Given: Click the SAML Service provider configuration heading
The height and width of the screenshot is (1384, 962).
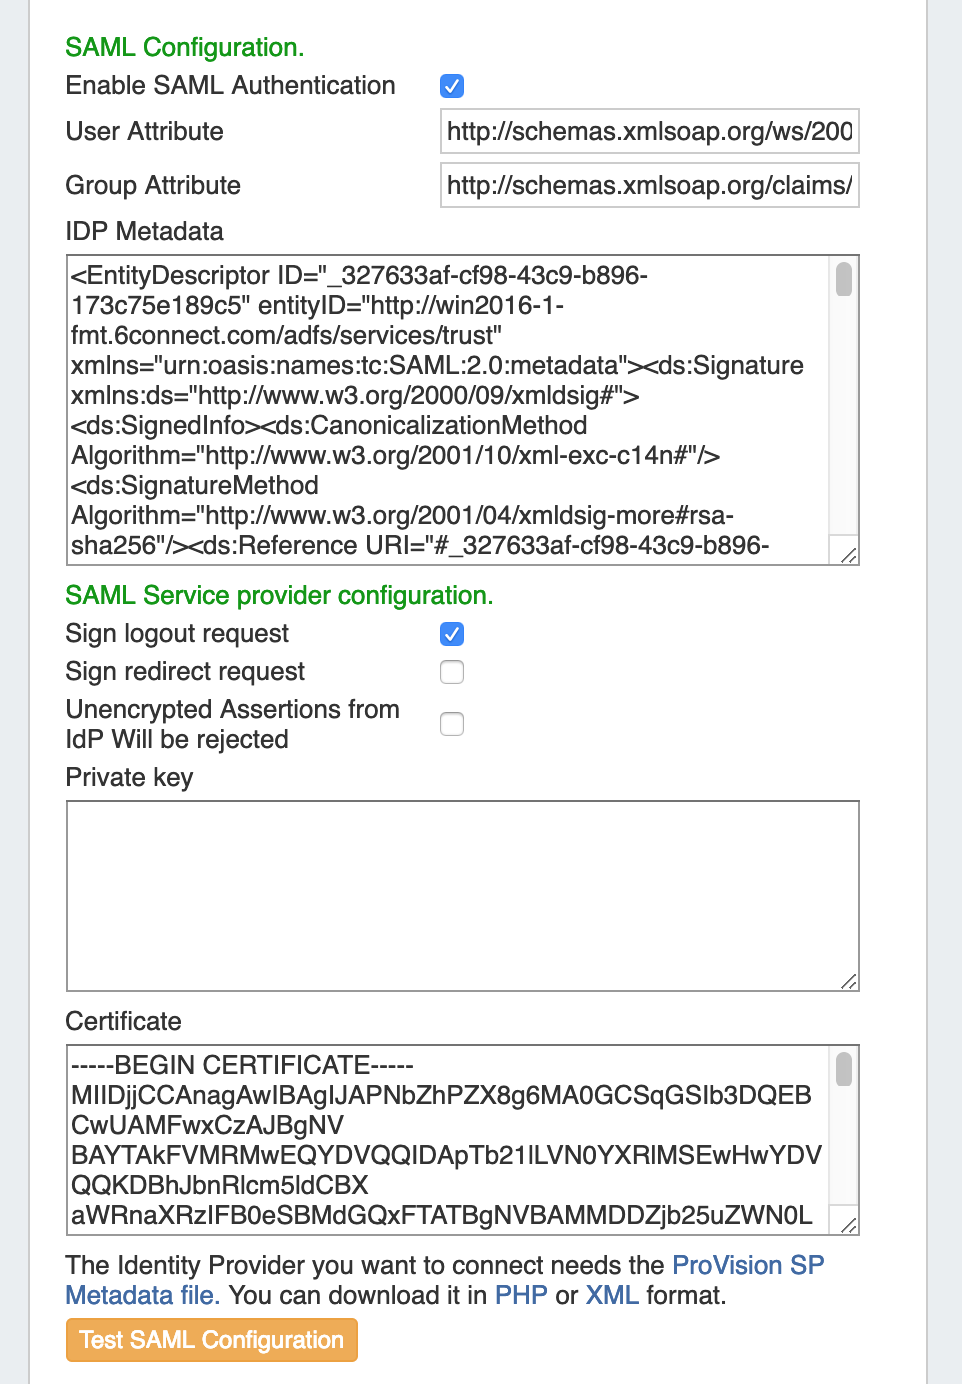Looking at the screenshot, I should (279, 596).
